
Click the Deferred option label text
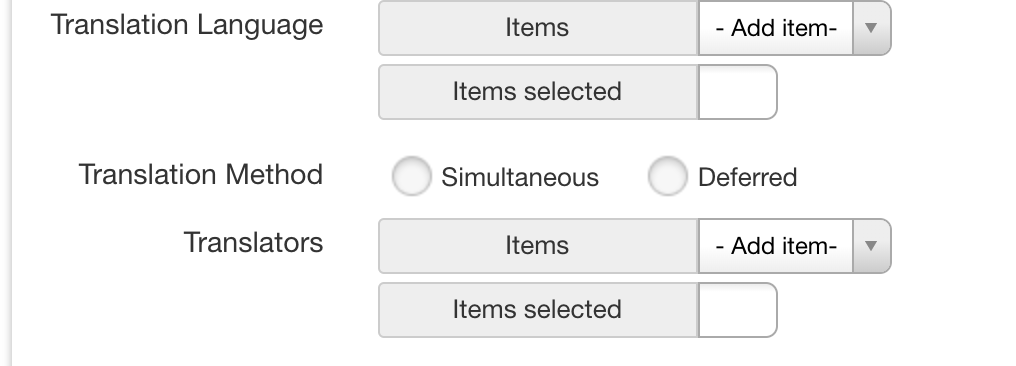(747, 177)
